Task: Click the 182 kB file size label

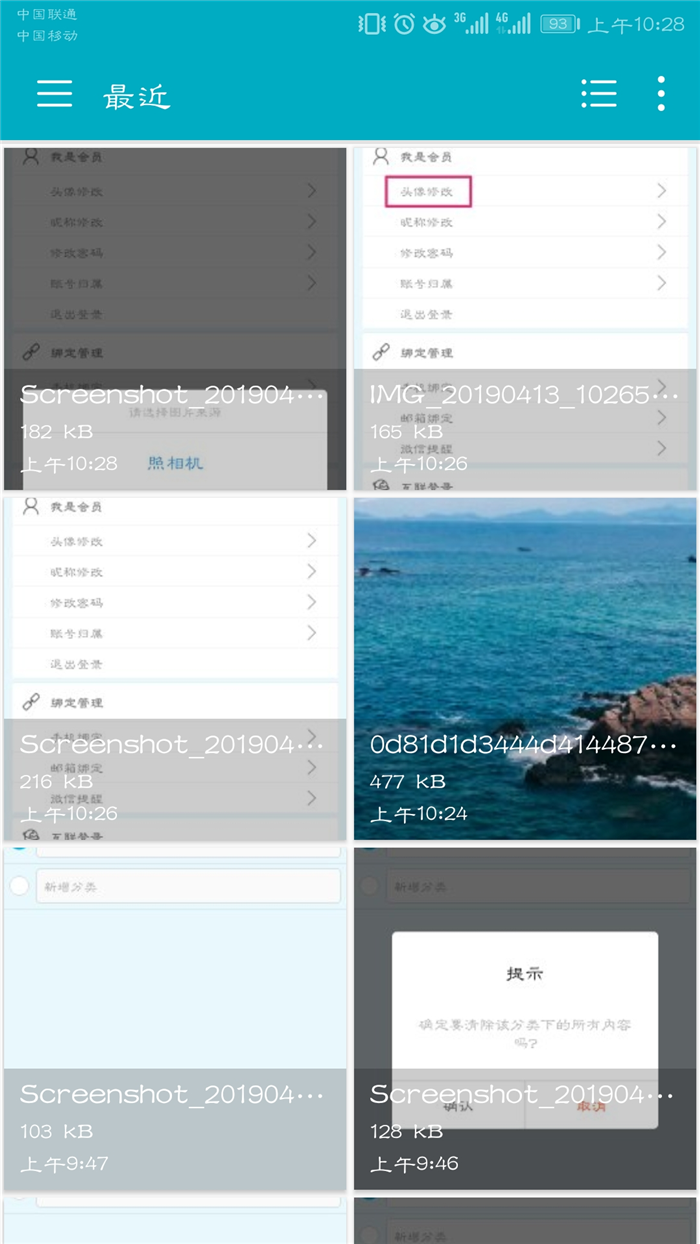Action: (x=56, y=431)
